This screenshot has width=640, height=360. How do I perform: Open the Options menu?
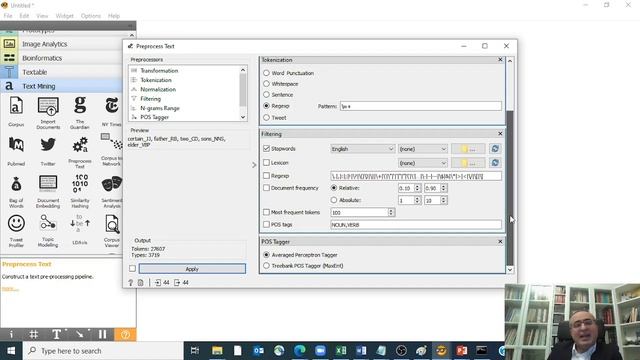91,16
